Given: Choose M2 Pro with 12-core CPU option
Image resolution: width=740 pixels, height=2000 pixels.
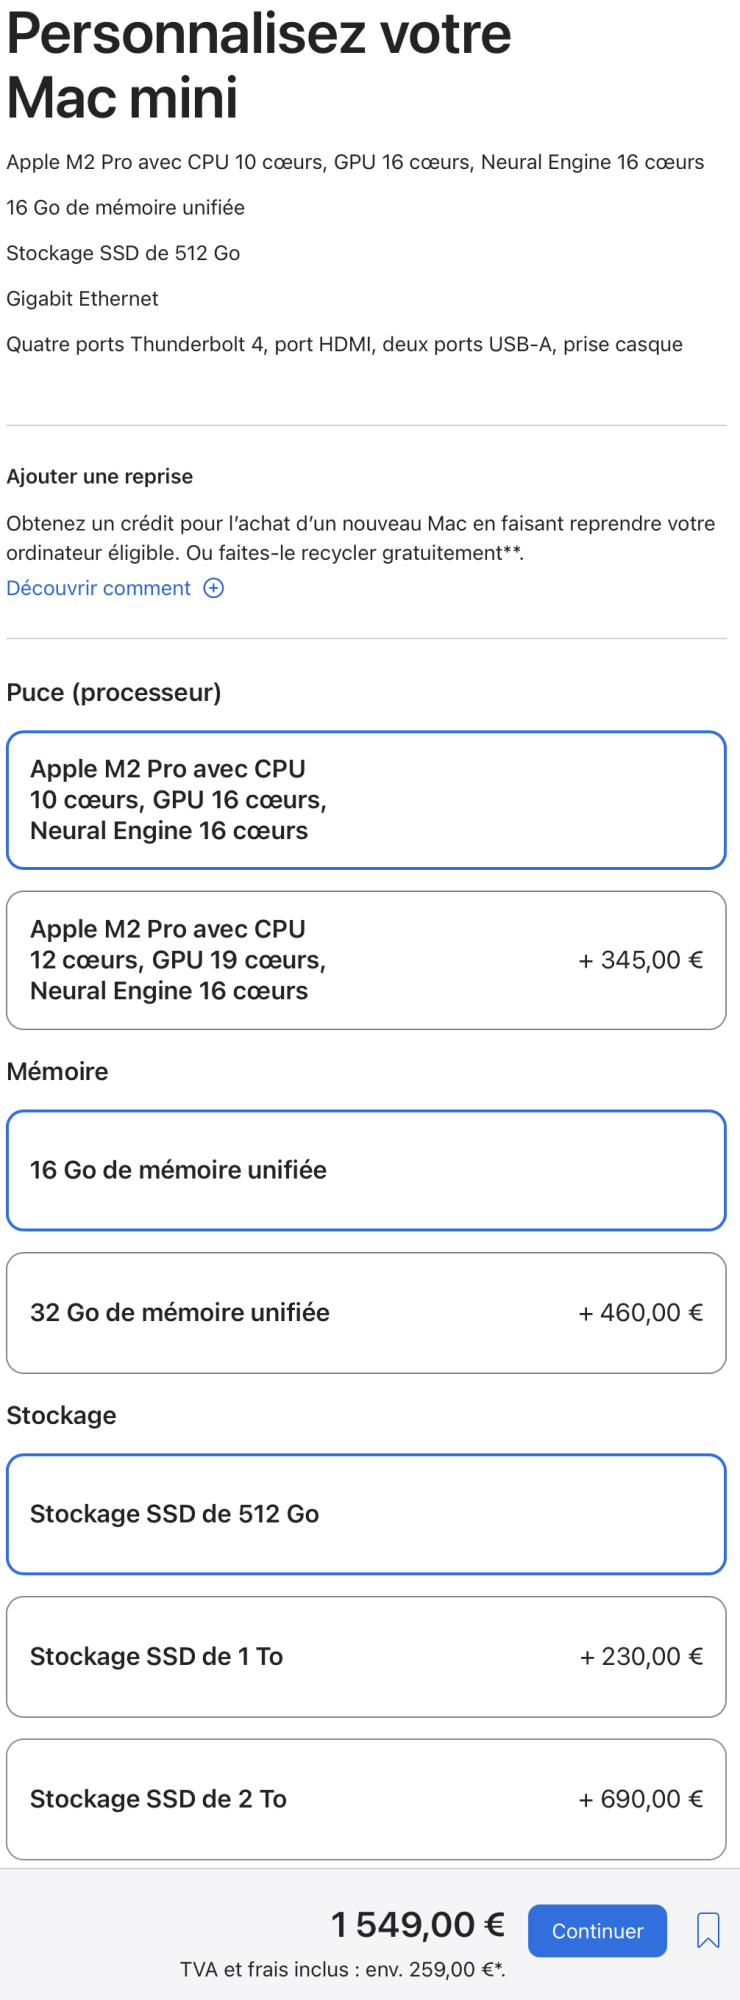Looking at the screenshot, I should tap(366, 960).
